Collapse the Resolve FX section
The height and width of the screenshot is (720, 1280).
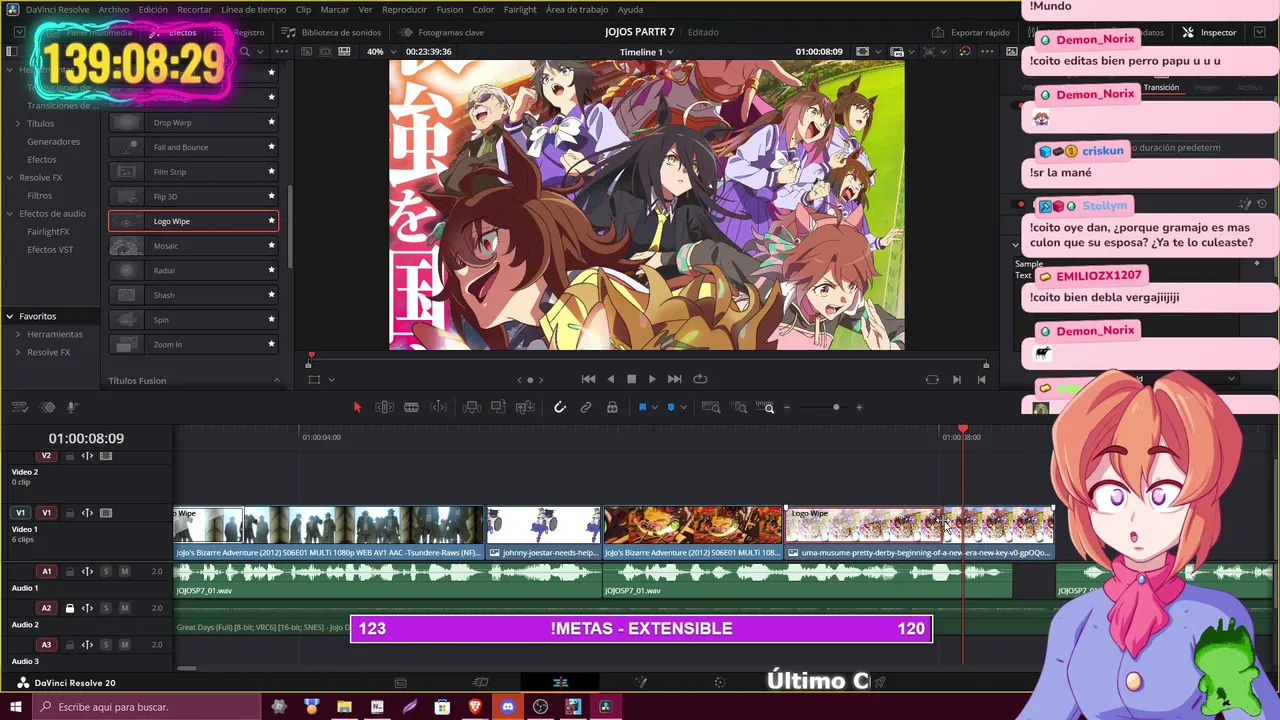pos(10,178)
